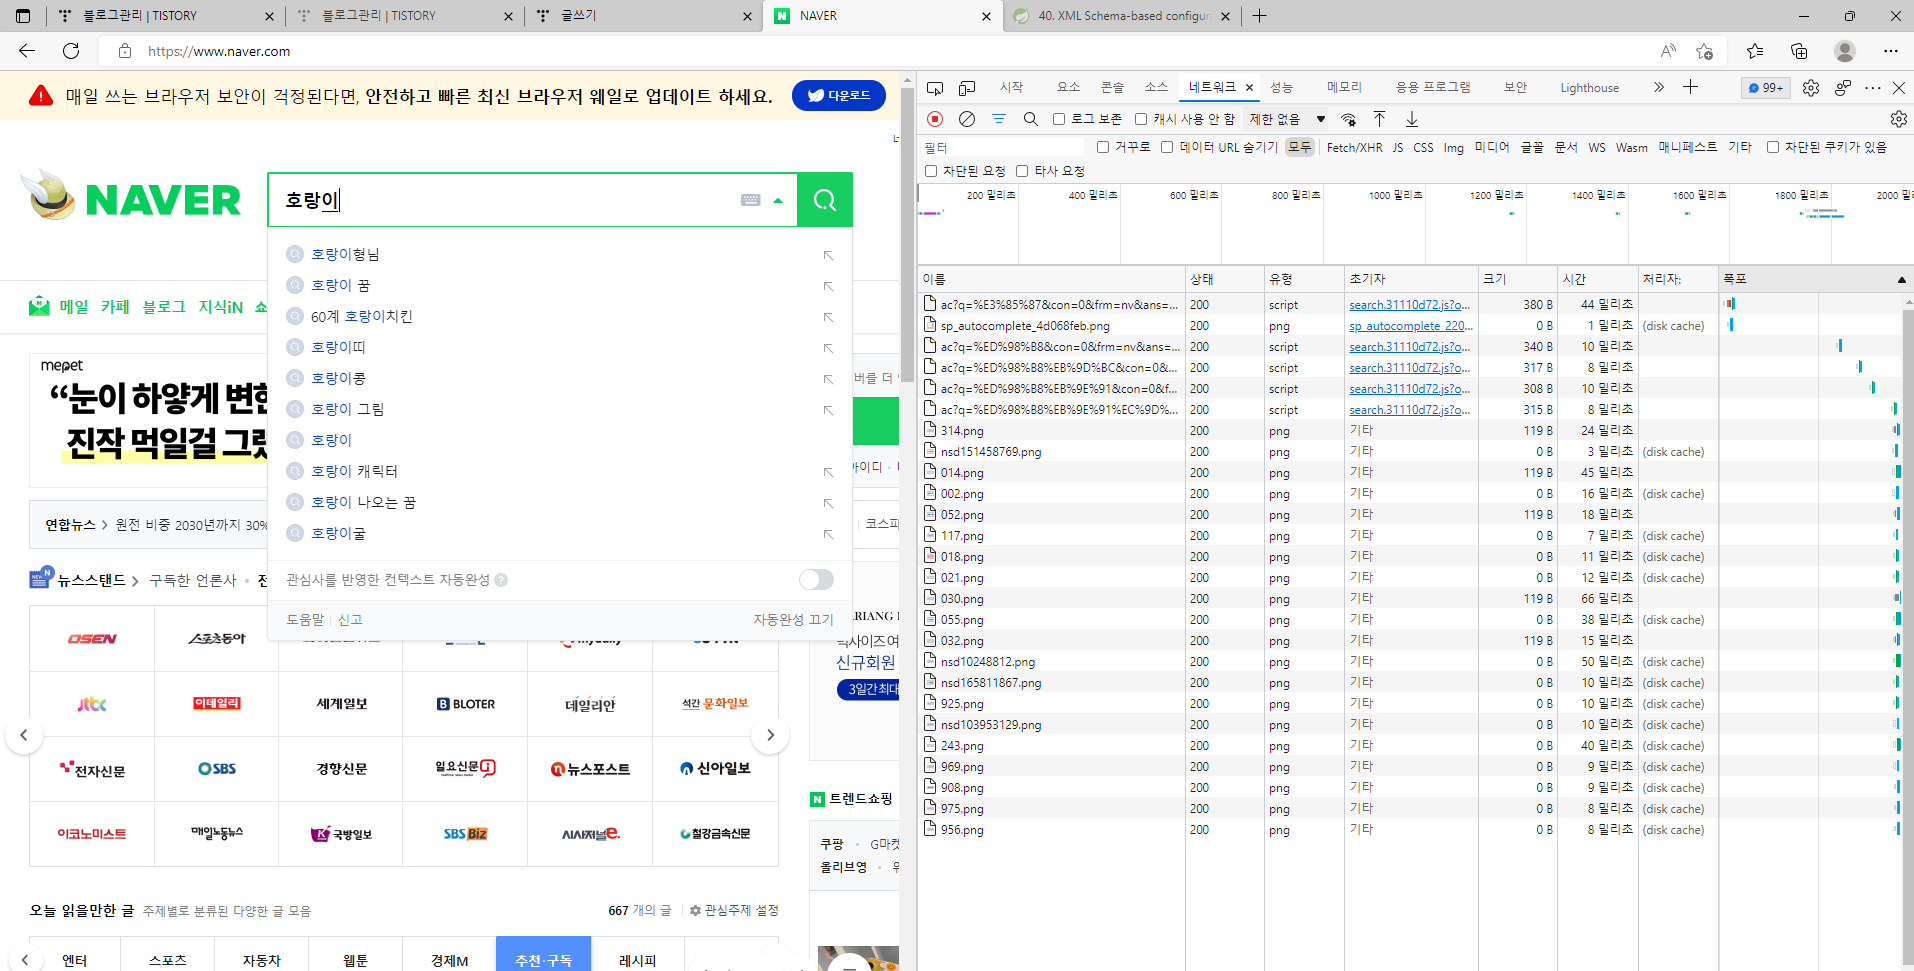Open Network panel settings gear icon
Viewport: 1914px width, 971px height.
point(1898,119)
